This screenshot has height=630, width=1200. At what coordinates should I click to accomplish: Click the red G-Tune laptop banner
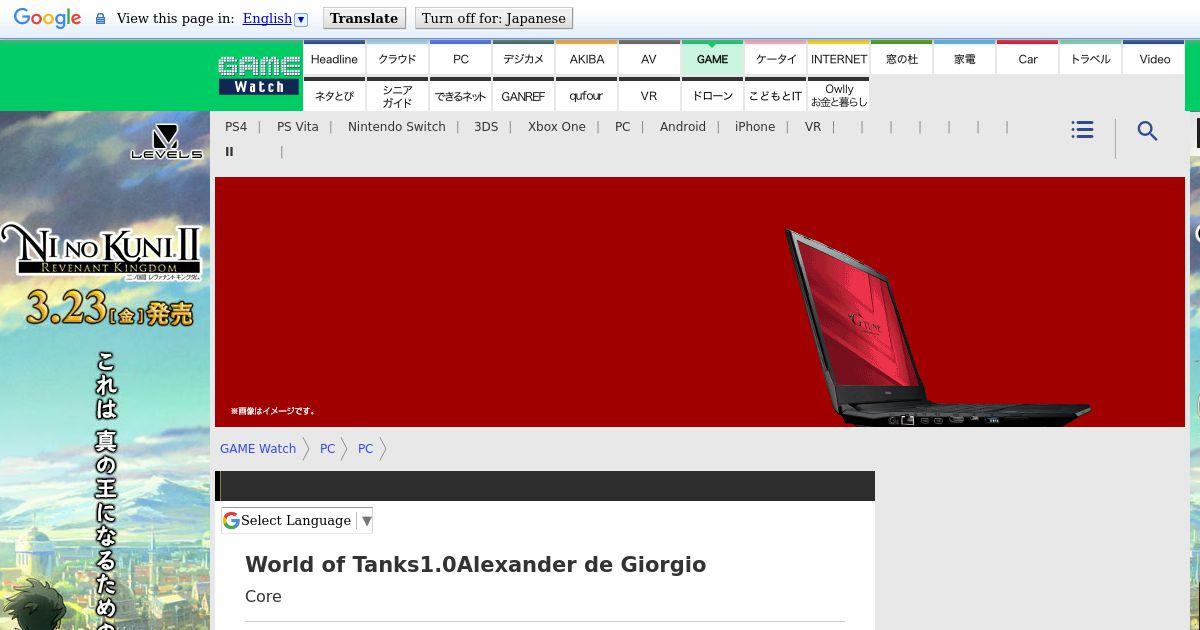pyautogui.click(x=700, y=302)
